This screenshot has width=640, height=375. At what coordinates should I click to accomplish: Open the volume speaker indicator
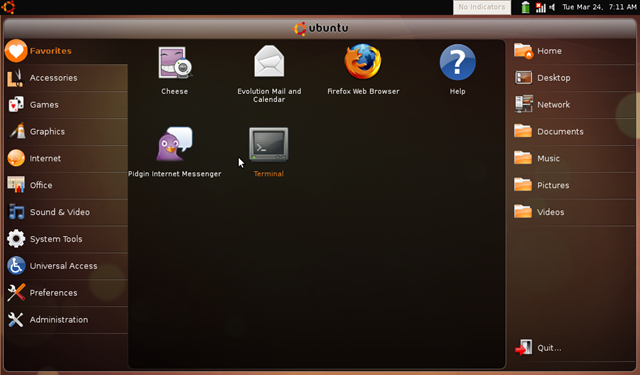(x=552, y=7)
